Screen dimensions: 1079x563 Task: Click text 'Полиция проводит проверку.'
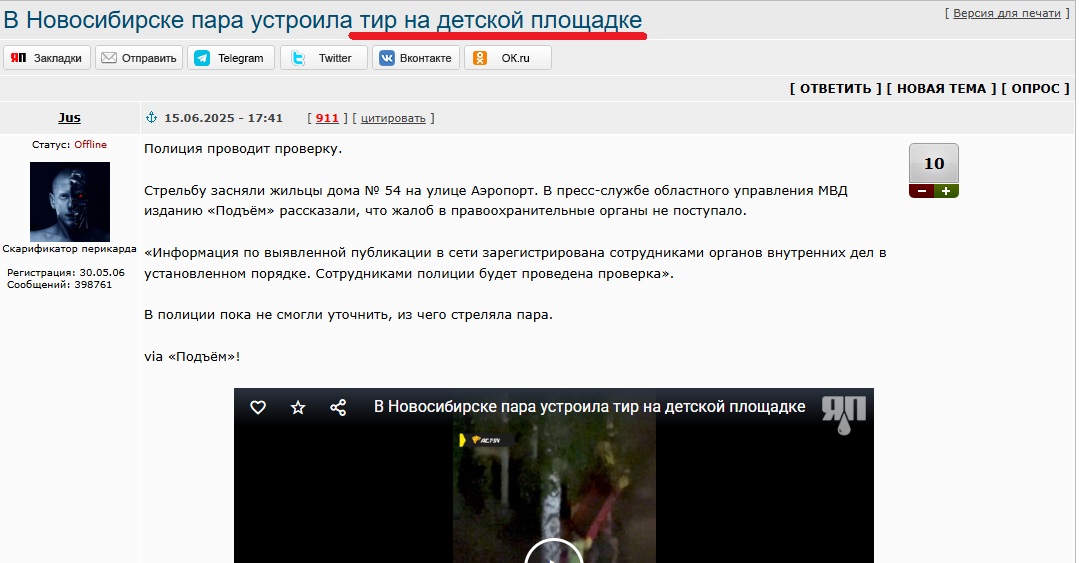243,149
